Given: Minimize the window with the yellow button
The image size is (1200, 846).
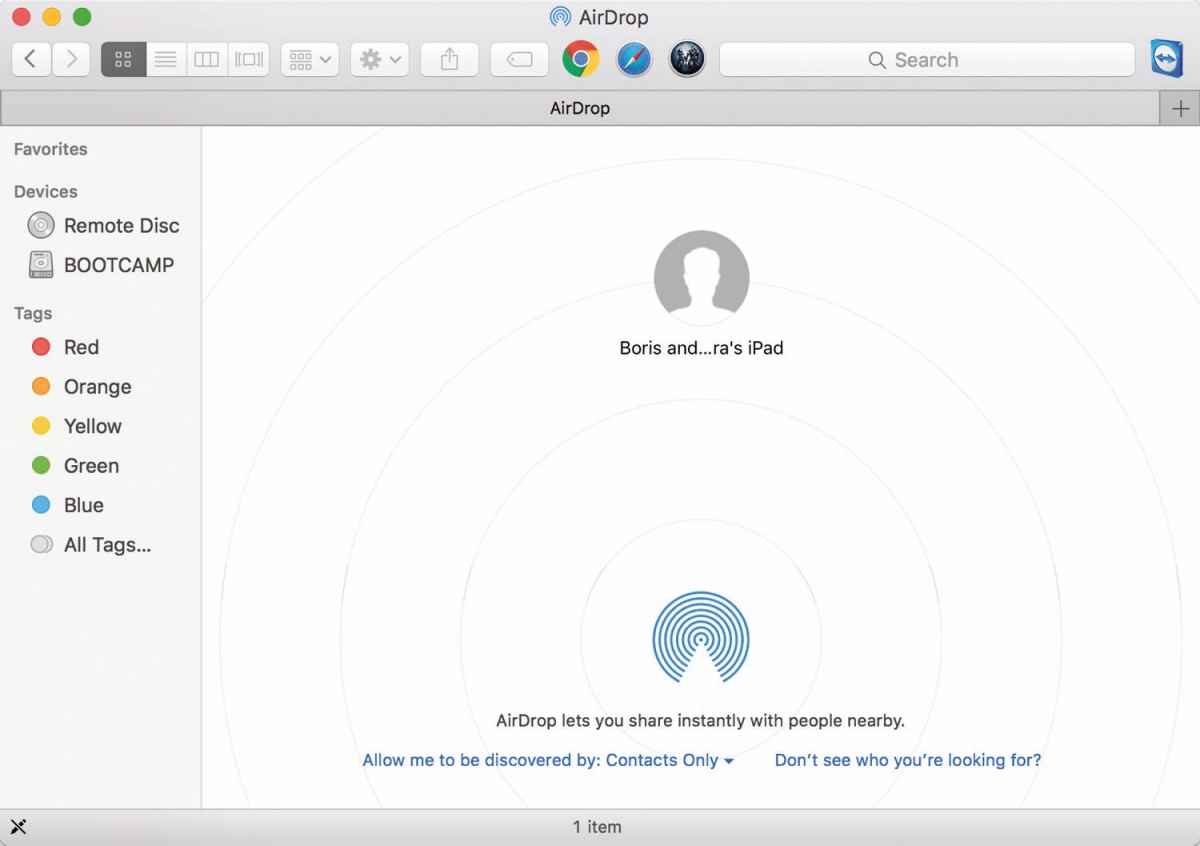Looking at the screenshot, I should pos(52,17).
